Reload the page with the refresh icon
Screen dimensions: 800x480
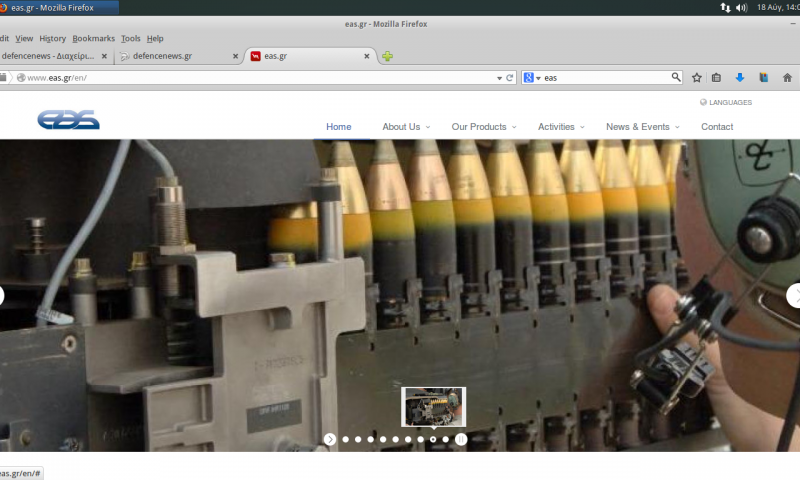[509, 77]
